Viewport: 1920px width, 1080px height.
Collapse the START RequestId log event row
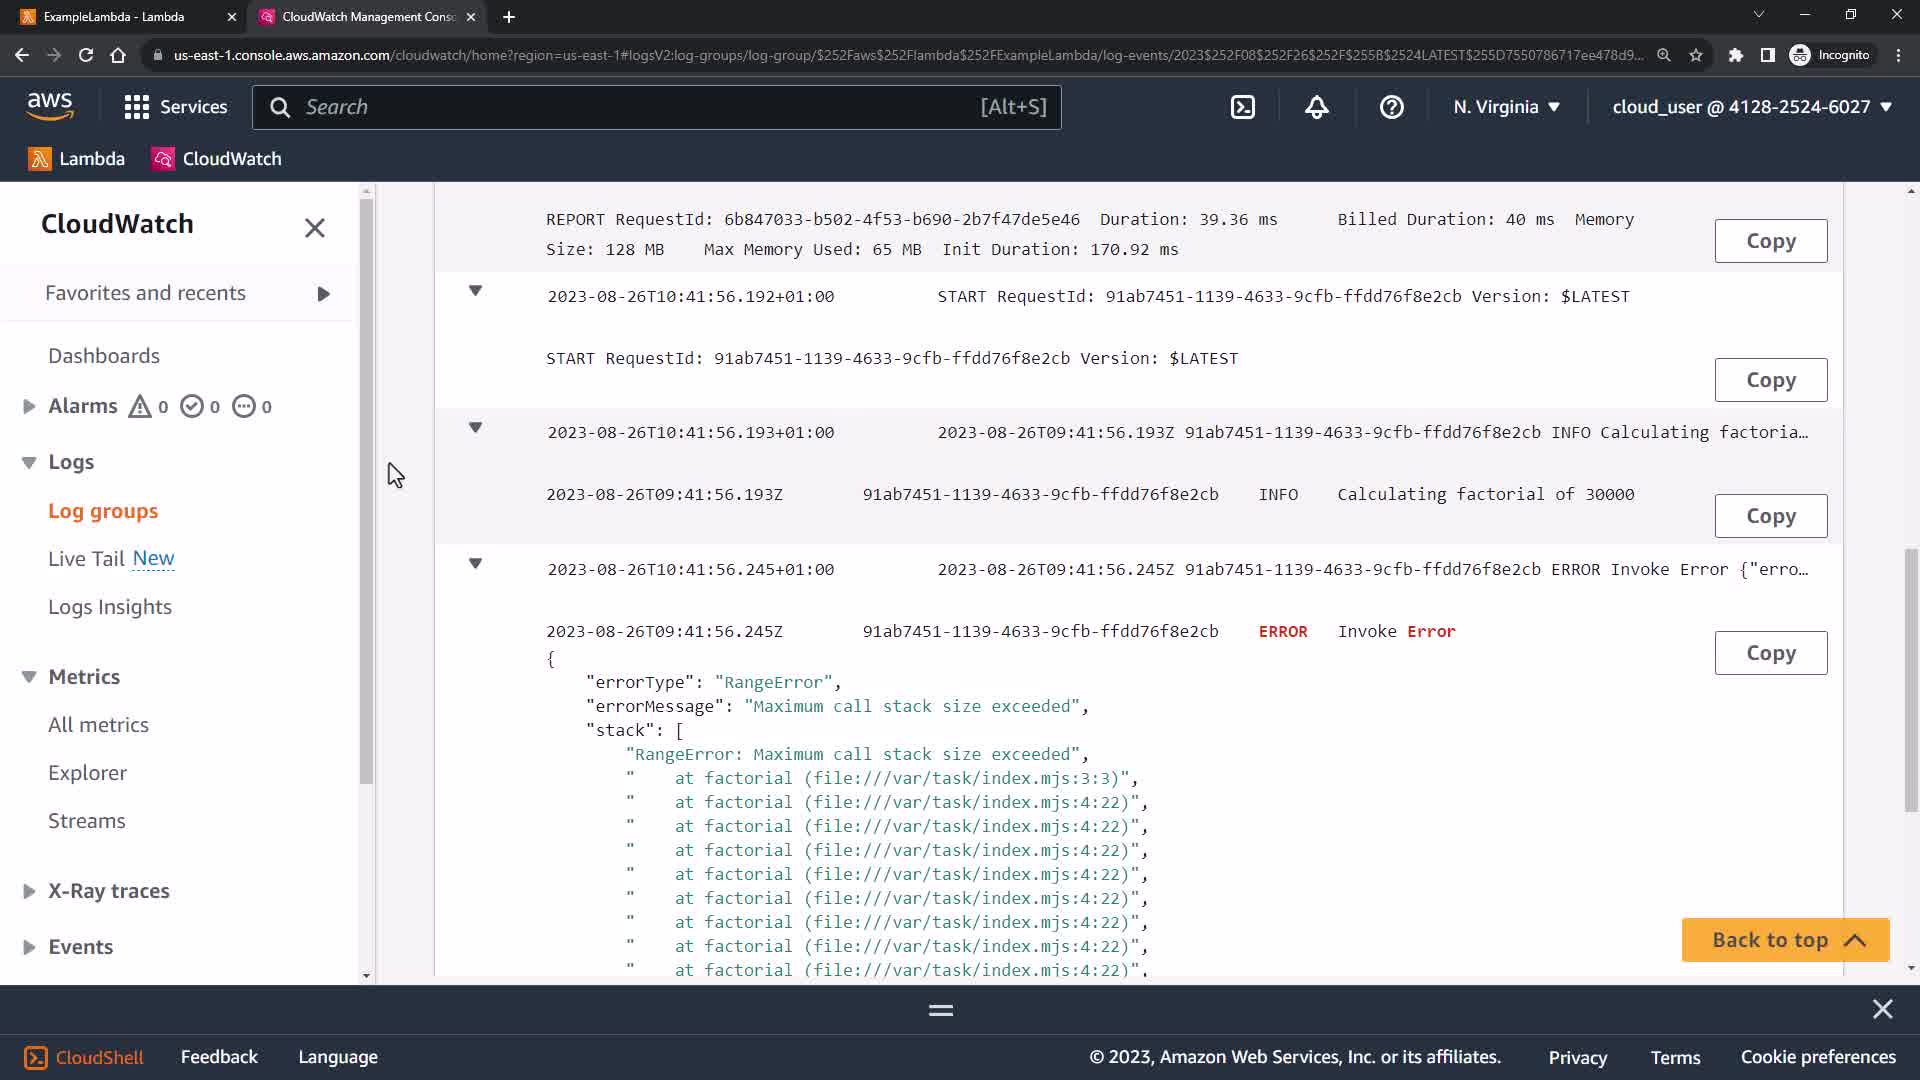[476, 291]
